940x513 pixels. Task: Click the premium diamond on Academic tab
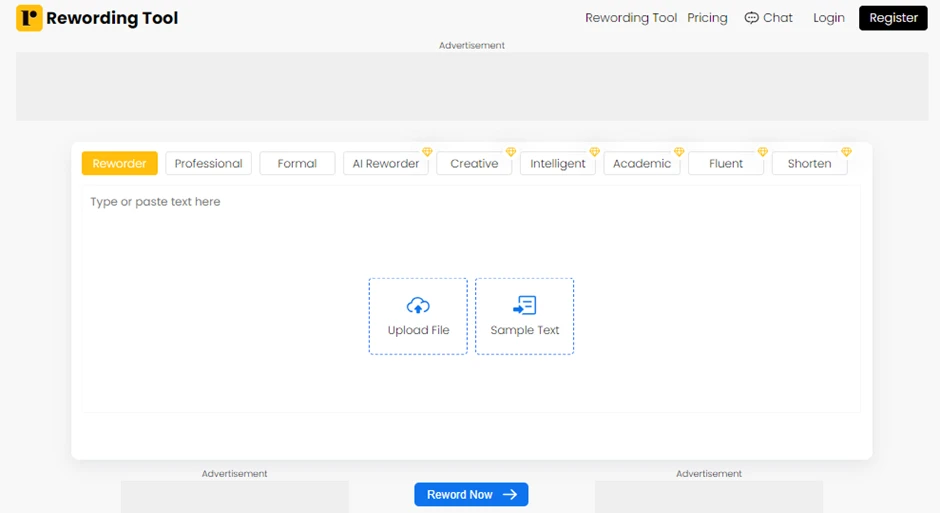[x=679, y=153]
